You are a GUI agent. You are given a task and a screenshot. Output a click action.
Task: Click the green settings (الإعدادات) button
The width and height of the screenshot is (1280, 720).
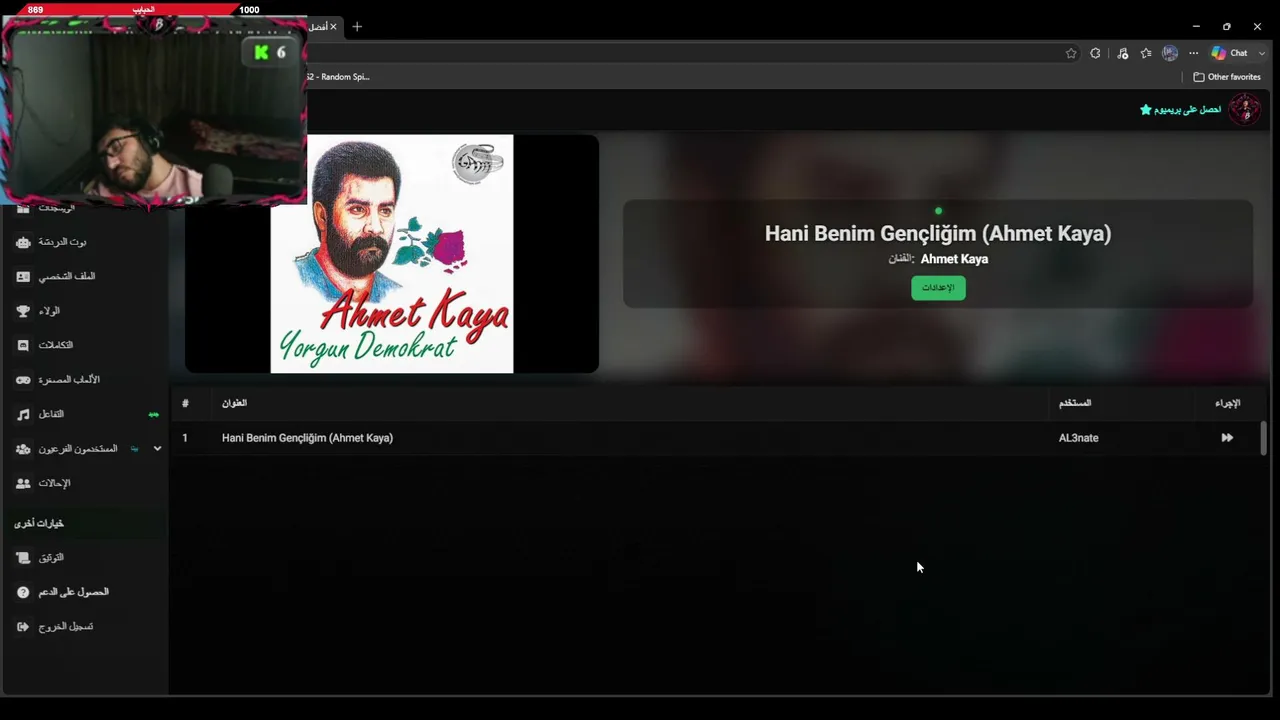[938, 288]
